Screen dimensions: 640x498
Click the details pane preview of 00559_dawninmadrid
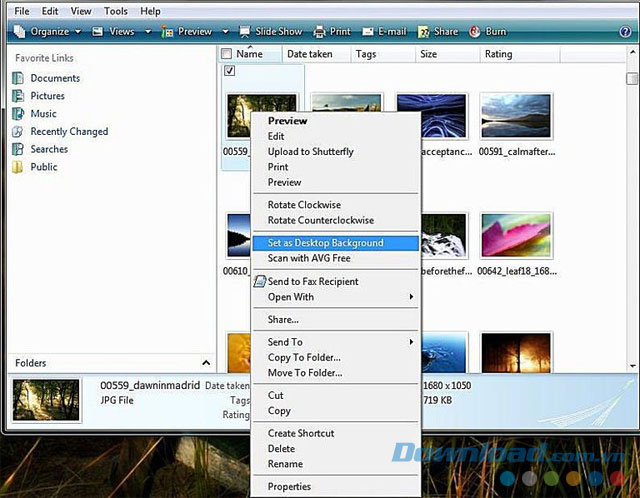46,400
